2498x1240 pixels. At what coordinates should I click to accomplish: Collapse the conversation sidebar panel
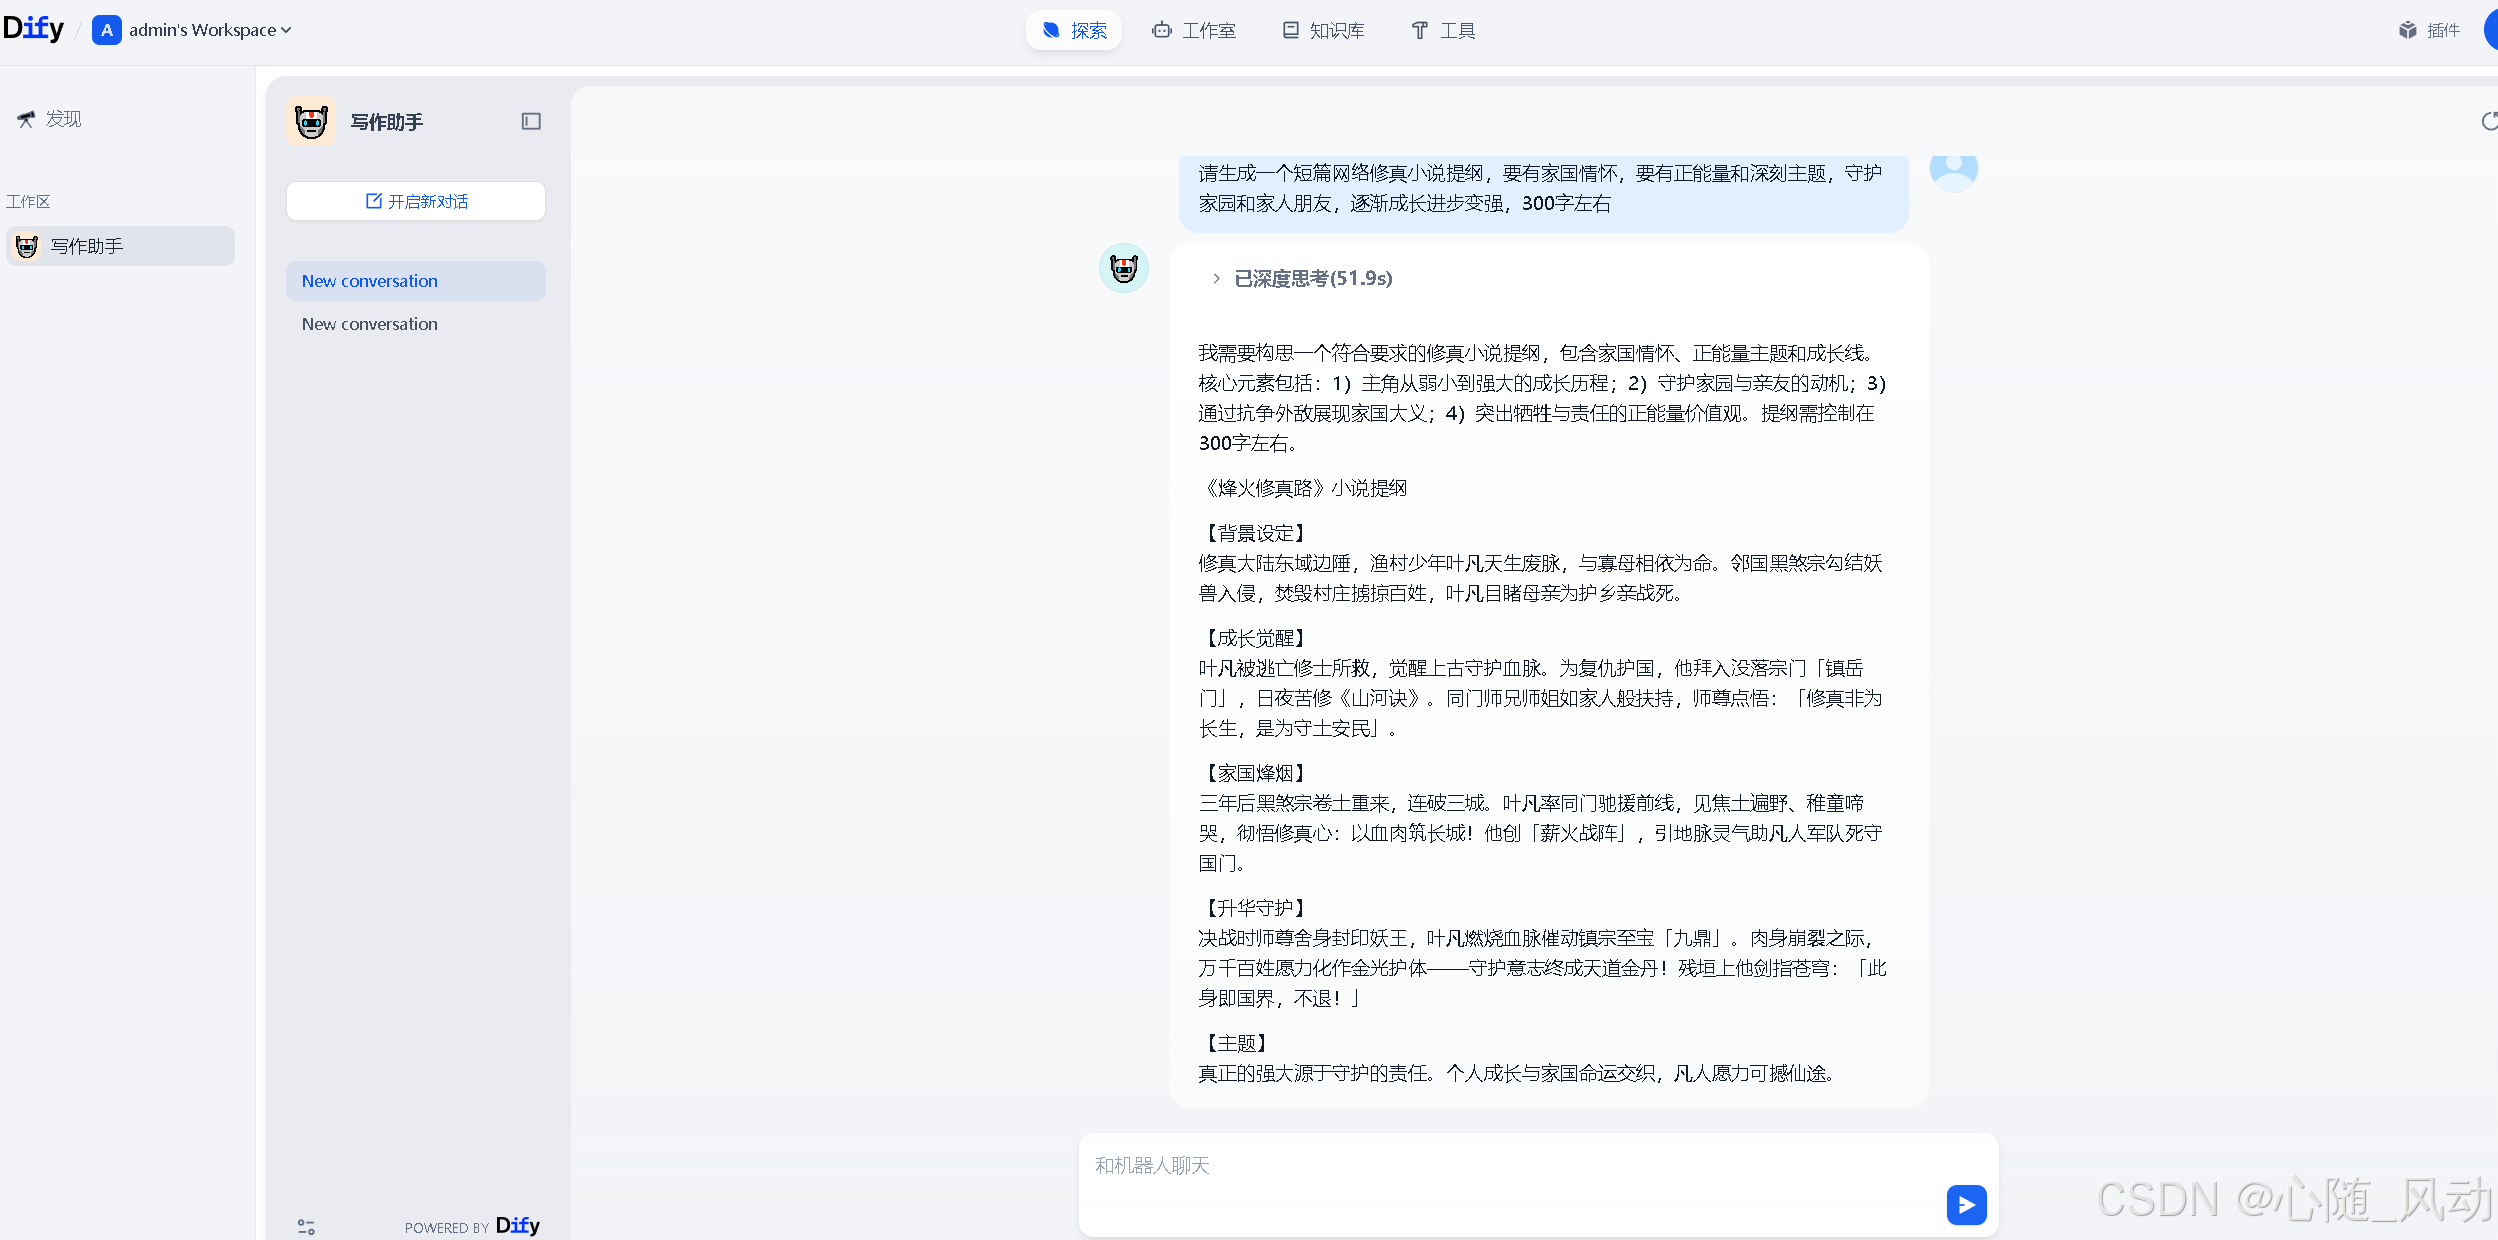[531, 122]
